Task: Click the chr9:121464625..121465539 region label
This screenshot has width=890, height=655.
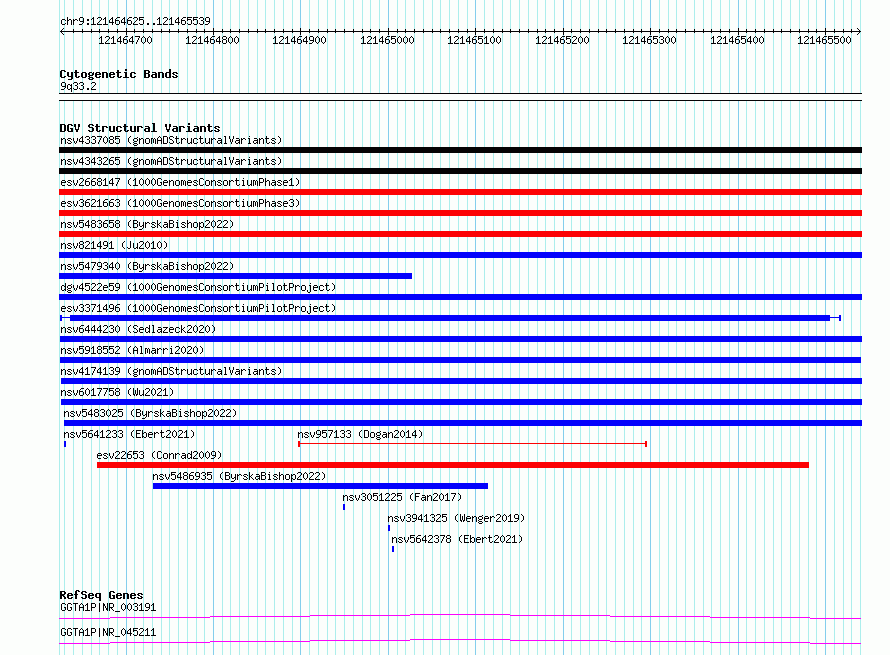Action: tap(135, 21)
